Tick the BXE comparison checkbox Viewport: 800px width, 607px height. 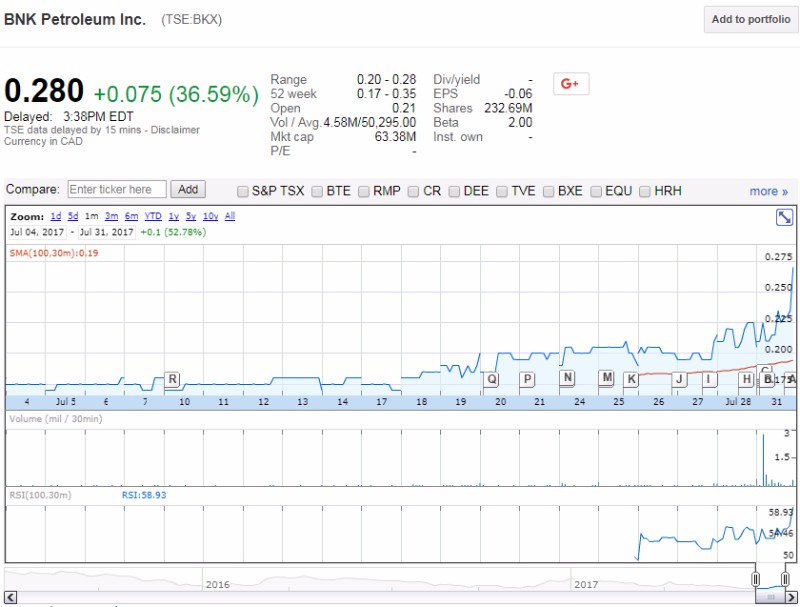[548, 191]
